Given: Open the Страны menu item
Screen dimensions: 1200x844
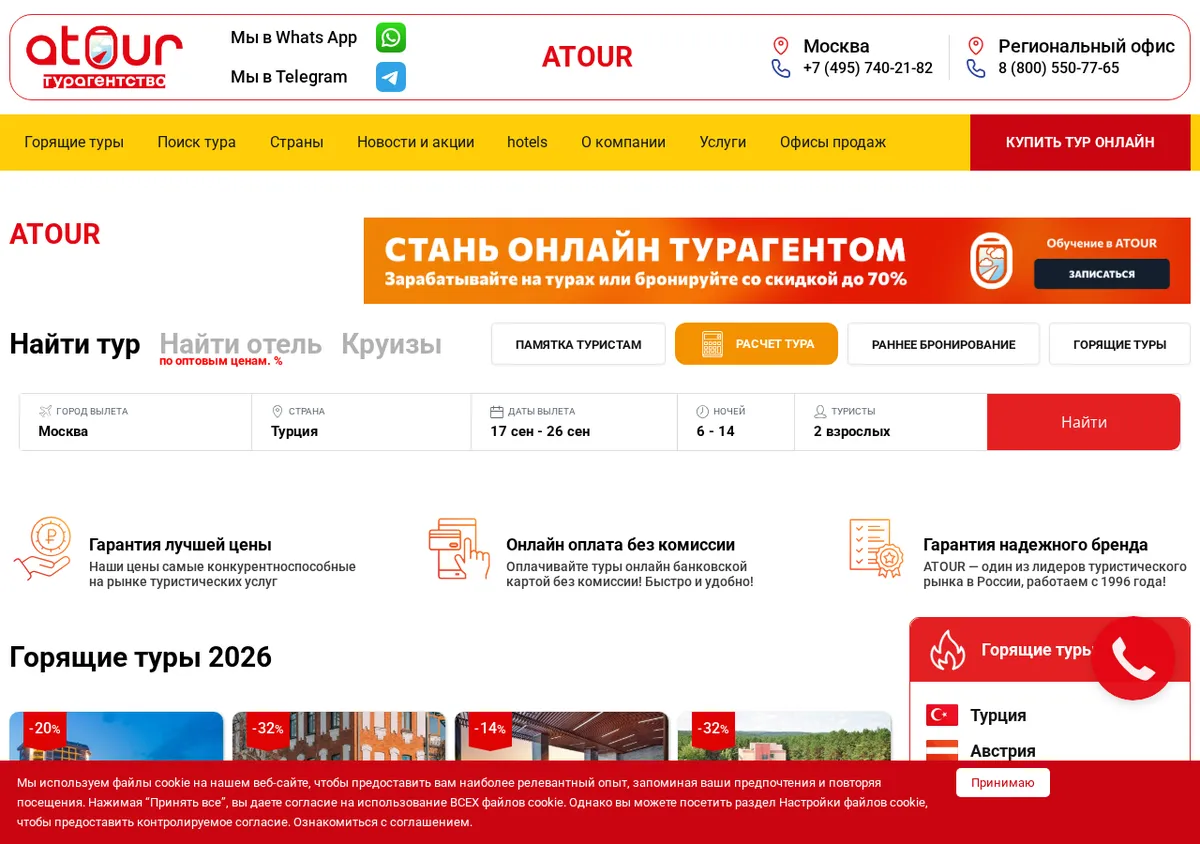Looking at the screenshot, I should [x=297, y=142].
